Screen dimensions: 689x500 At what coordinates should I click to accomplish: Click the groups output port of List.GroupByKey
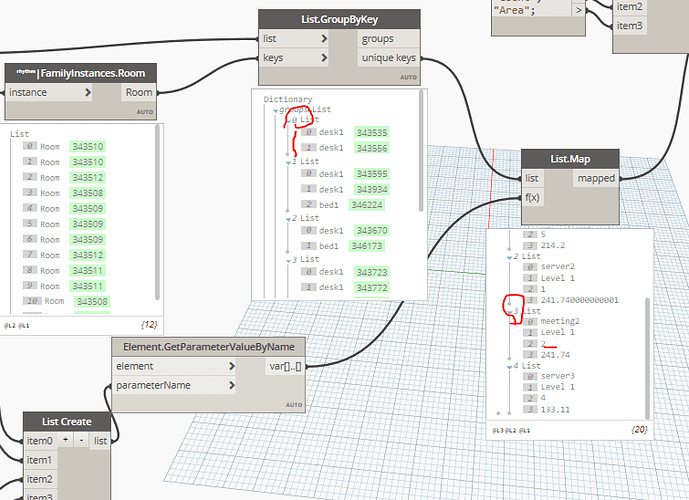tap(388, 39)
